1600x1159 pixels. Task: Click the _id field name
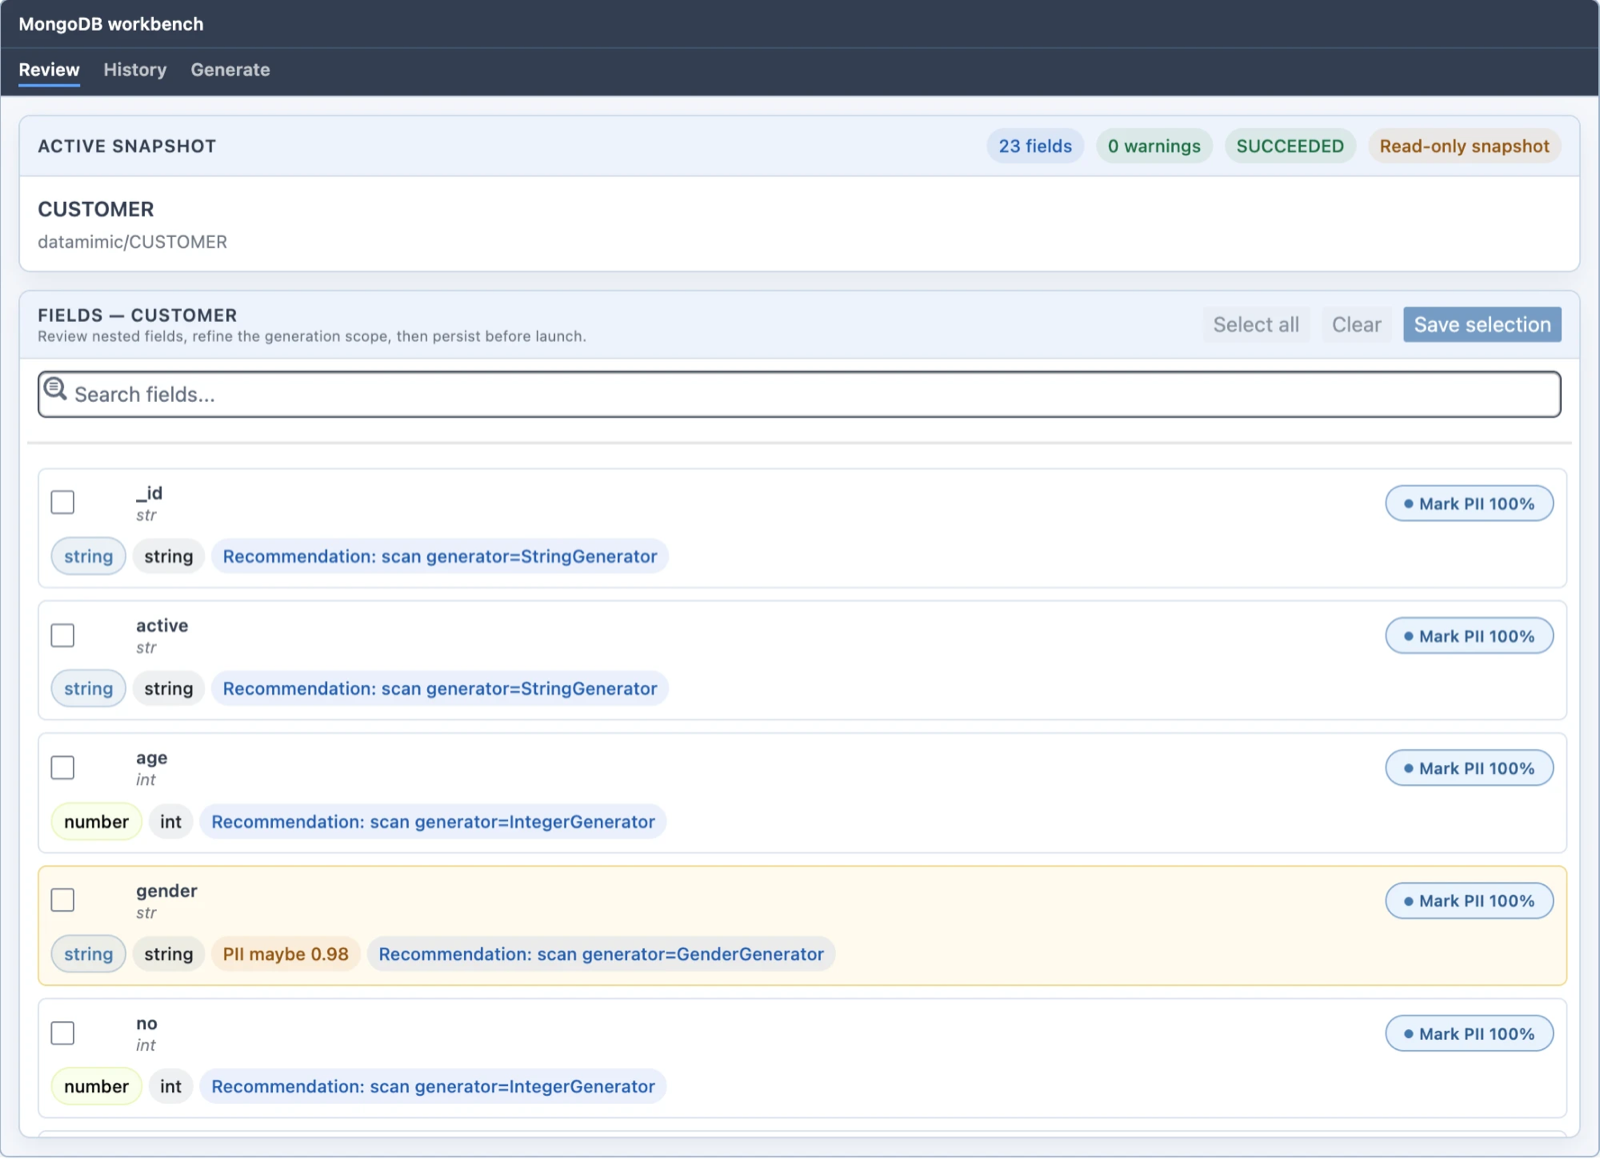coord(149,493)
